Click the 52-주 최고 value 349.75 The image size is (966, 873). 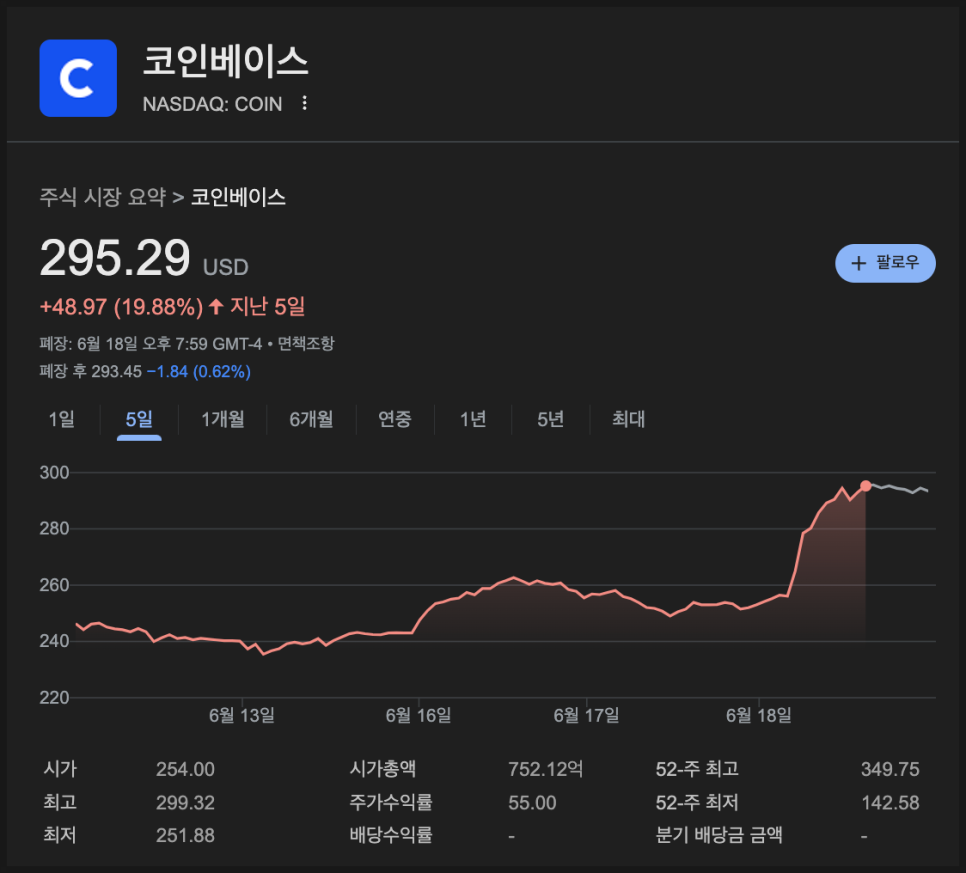890,769
